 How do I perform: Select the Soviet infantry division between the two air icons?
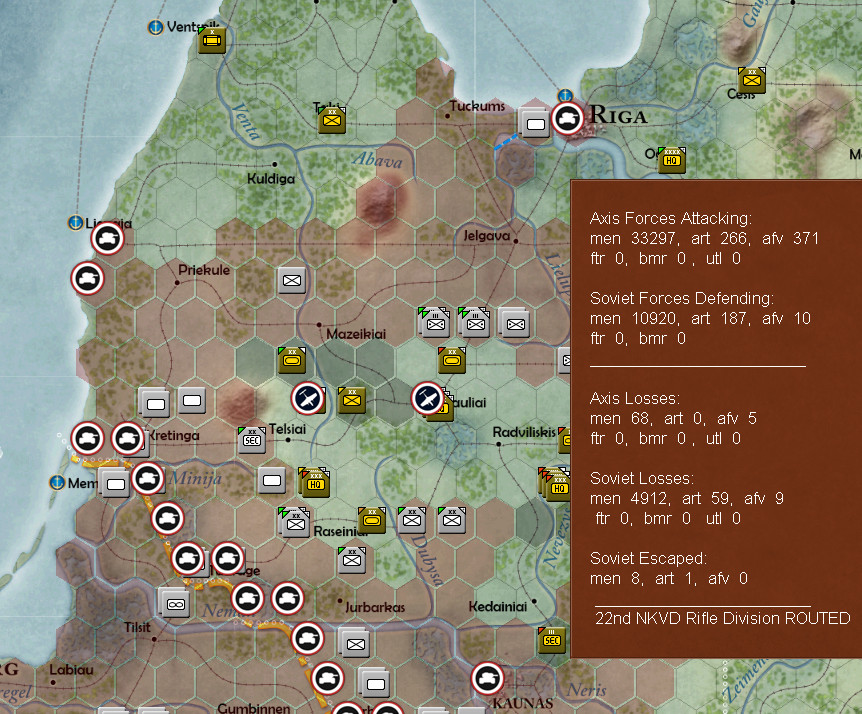tap(352, 400)
